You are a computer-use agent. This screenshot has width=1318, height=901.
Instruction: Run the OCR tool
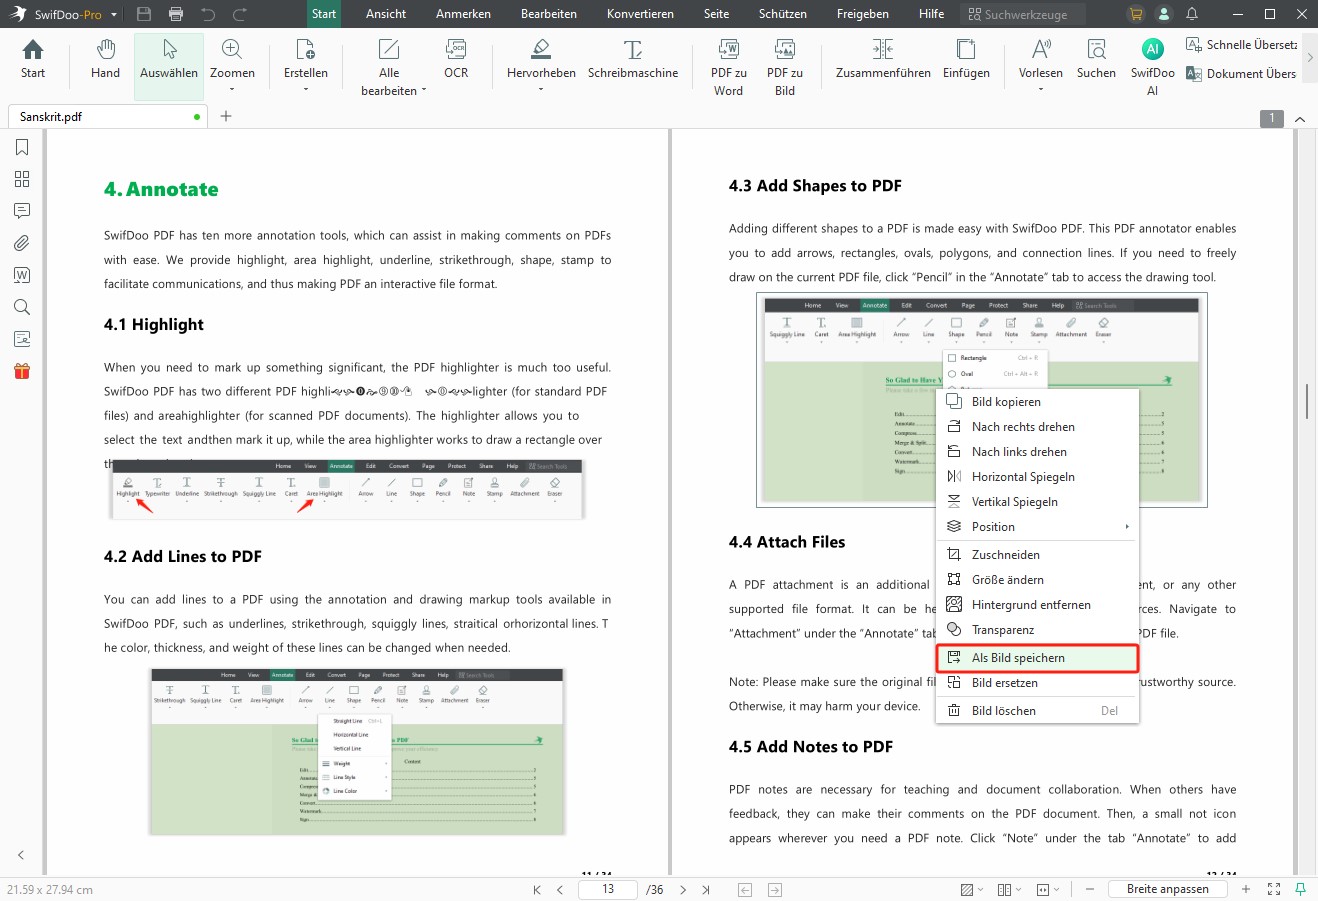click(456, 60)
